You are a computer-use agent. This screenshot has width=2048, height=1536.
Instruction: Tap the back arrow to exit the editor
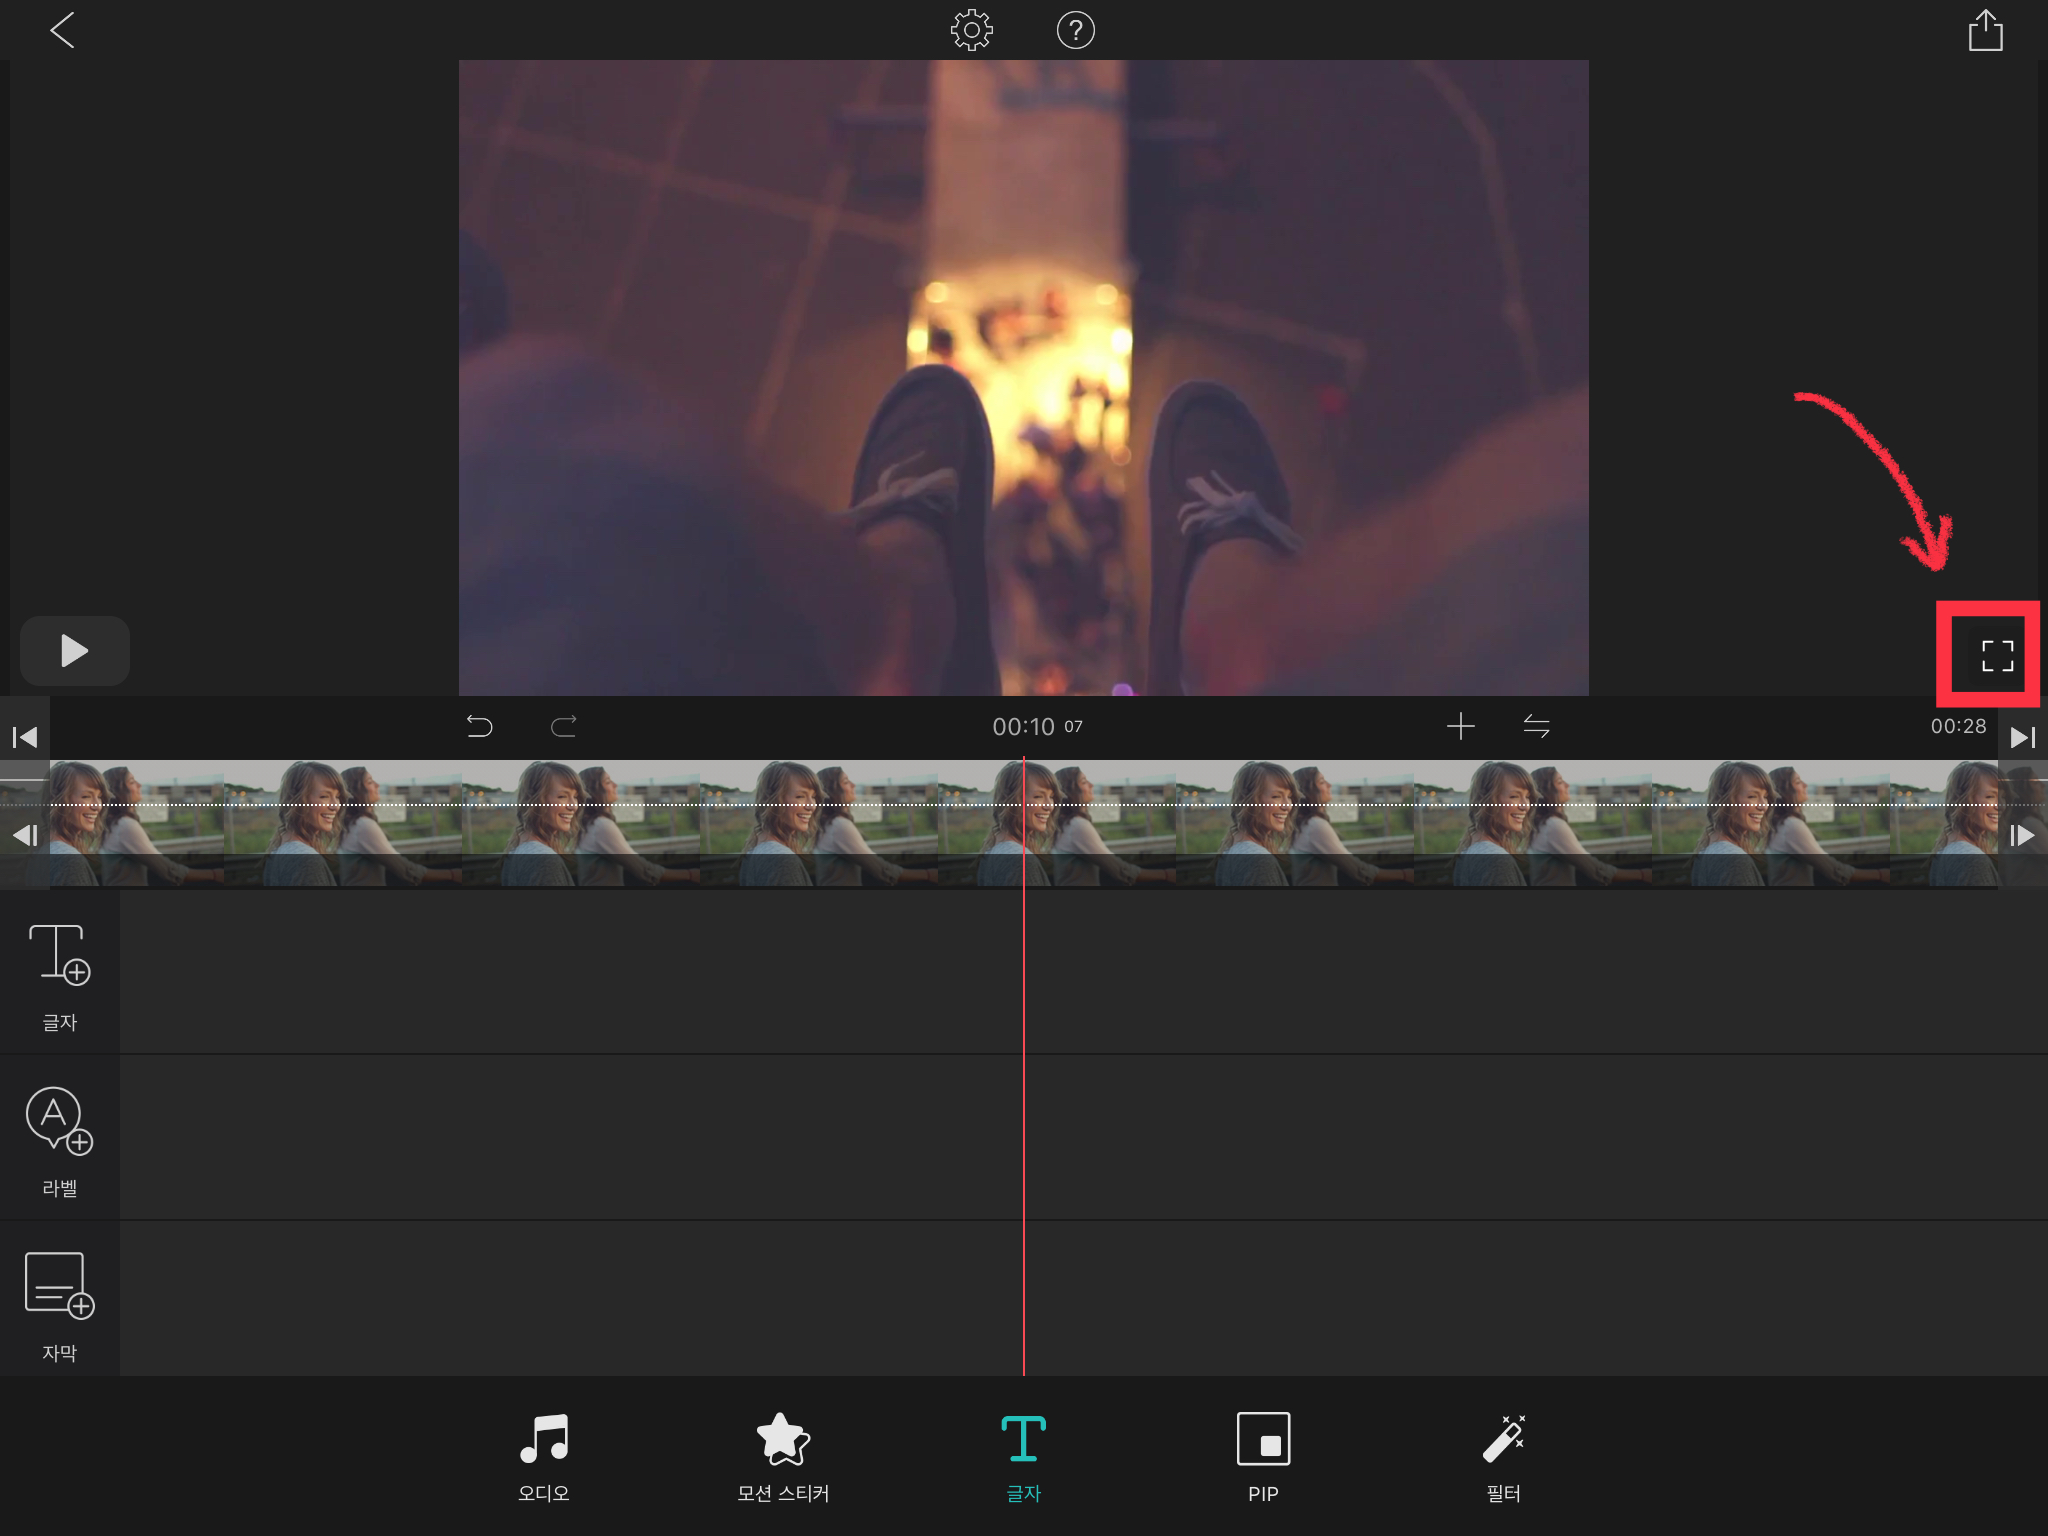(x=62, y=31)
